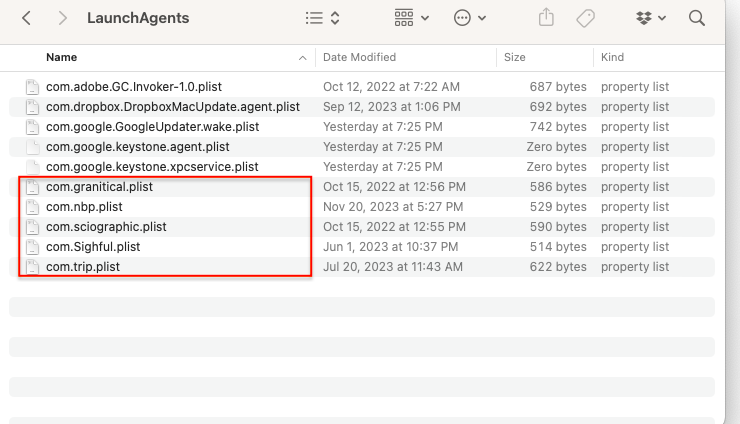Click the com.google.GoogleUpdater.wake.plist file icon

tap(33, 127)
